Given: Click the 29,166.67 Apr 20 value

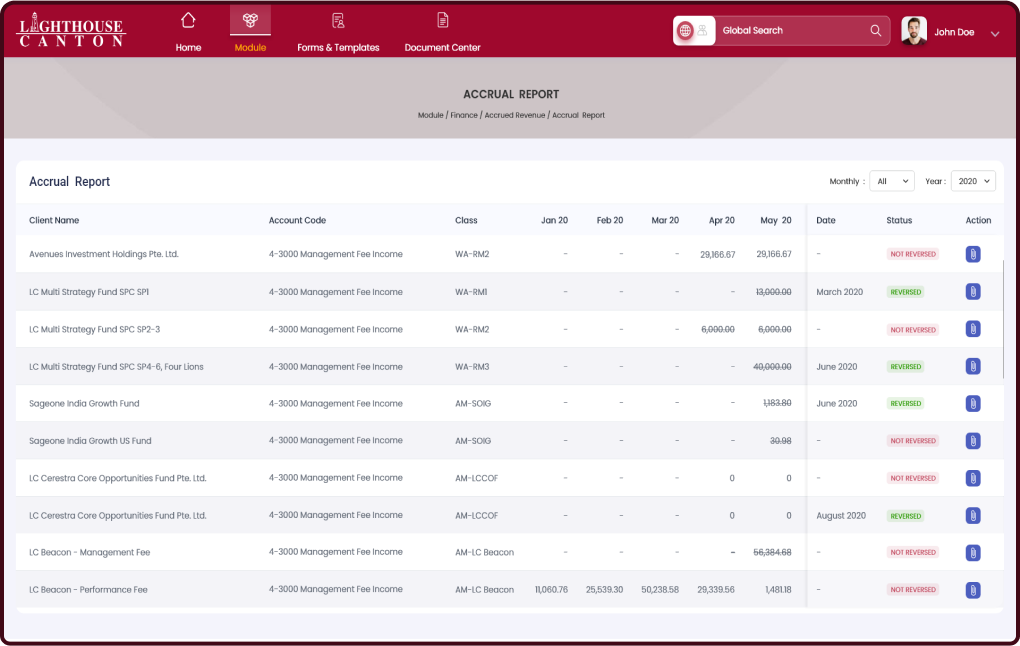Looking at the screenshot, I should pos(718,254).
